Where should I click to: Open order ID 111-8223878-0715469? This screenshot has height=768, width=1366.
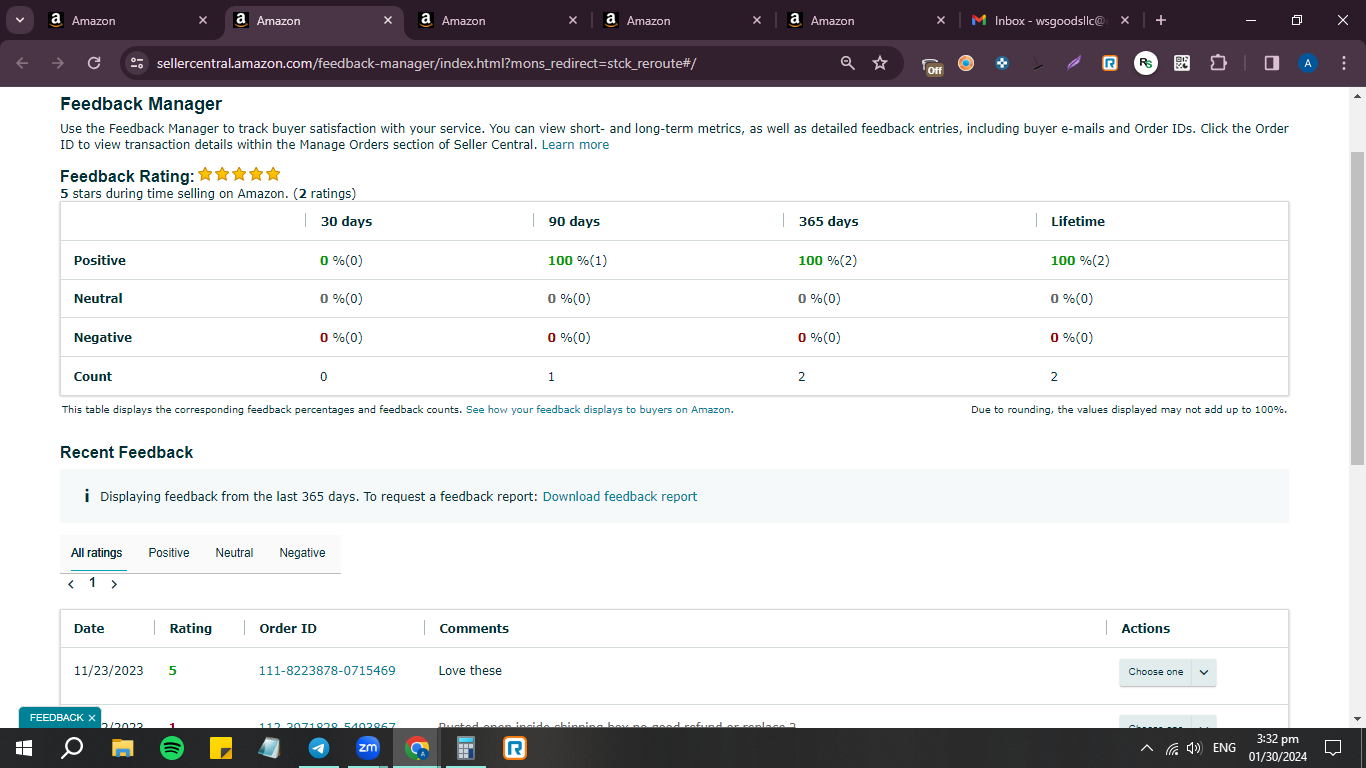327,671
